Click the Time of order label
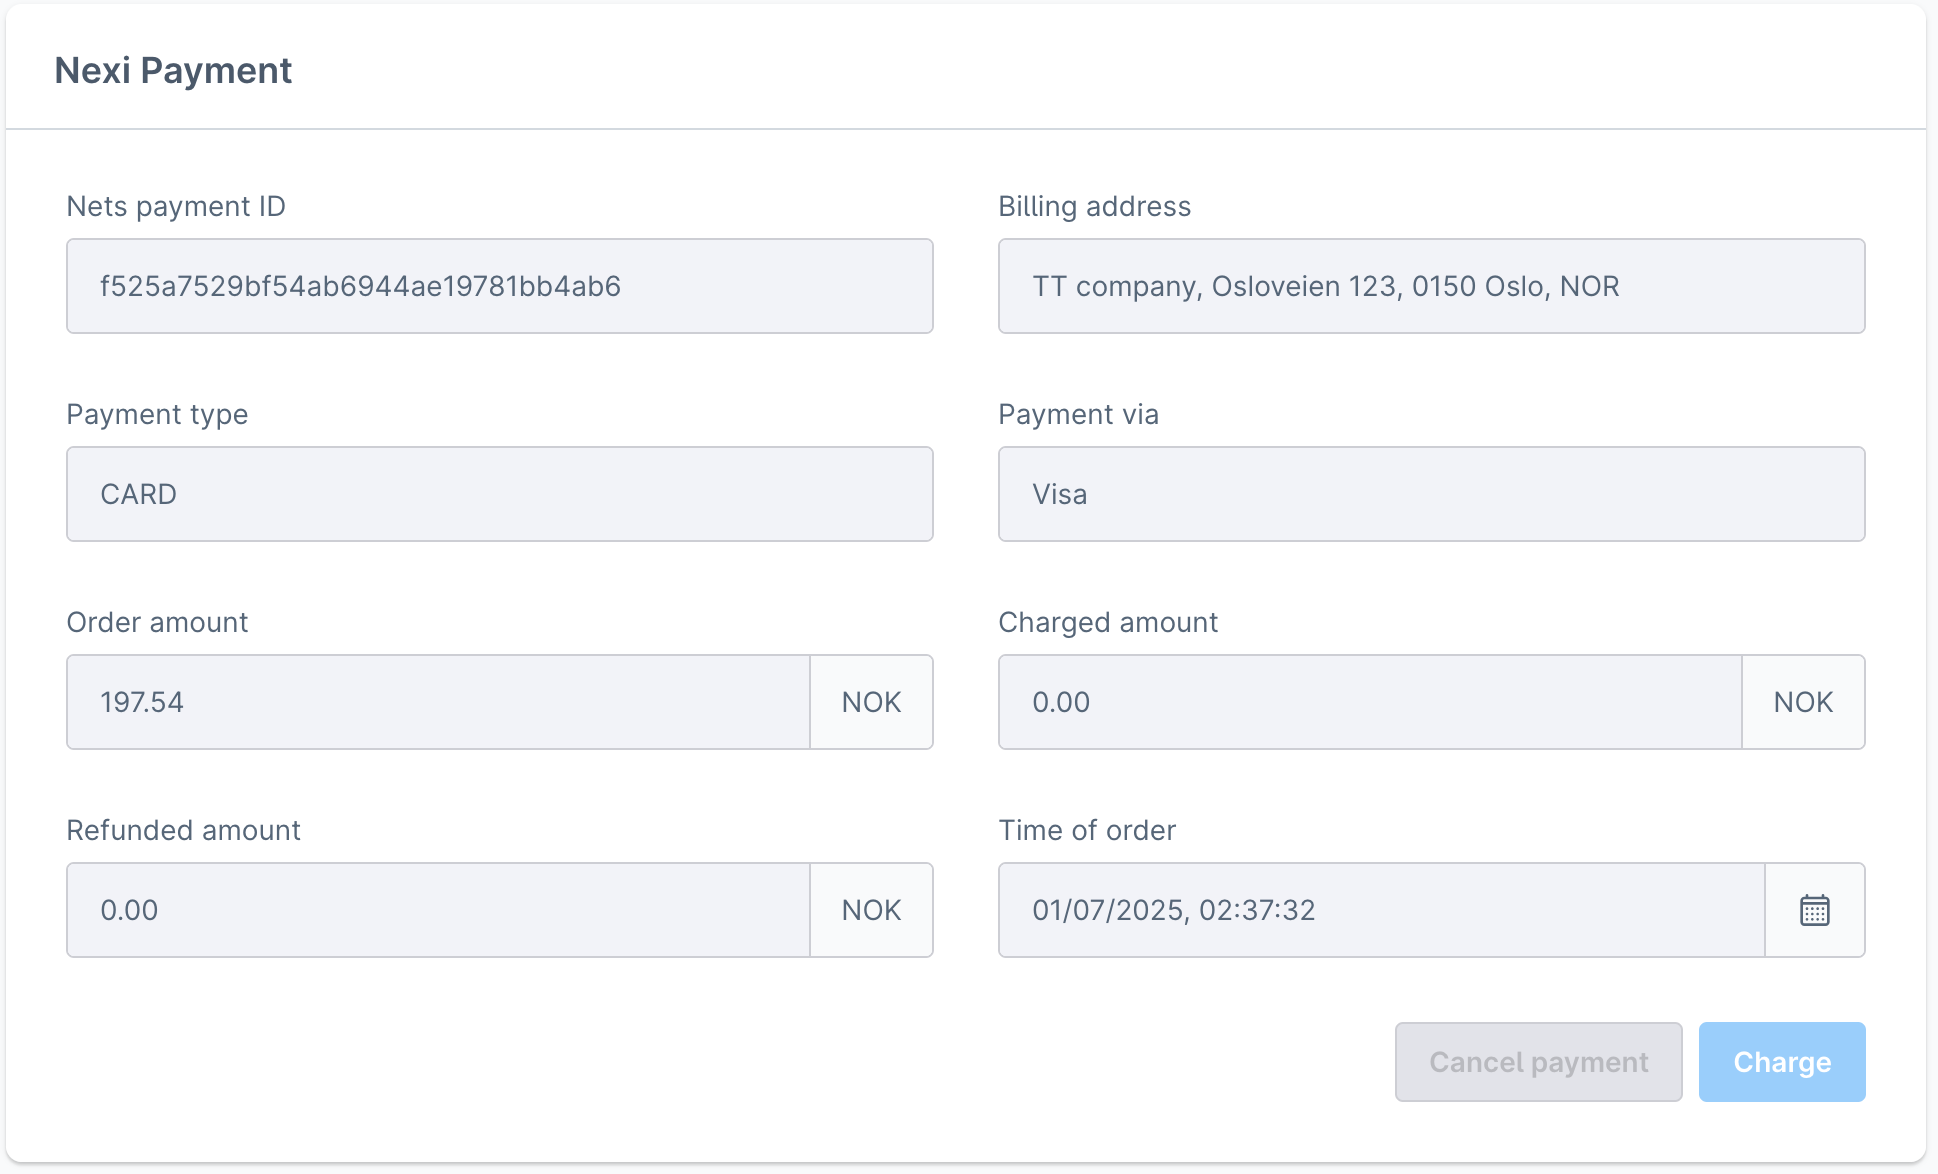 (1086, 830)
